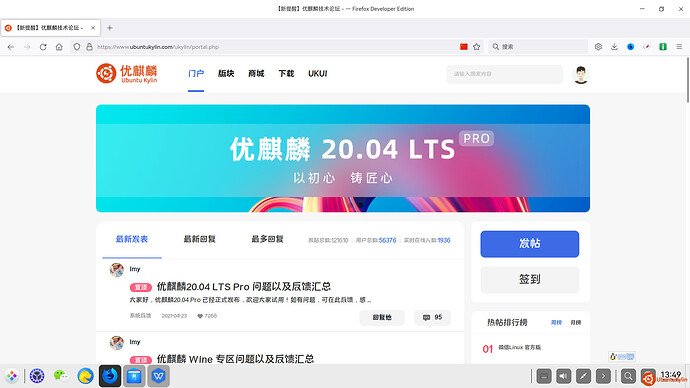Open a new browser tab
The image size is (690, 388).
(110, 28)
